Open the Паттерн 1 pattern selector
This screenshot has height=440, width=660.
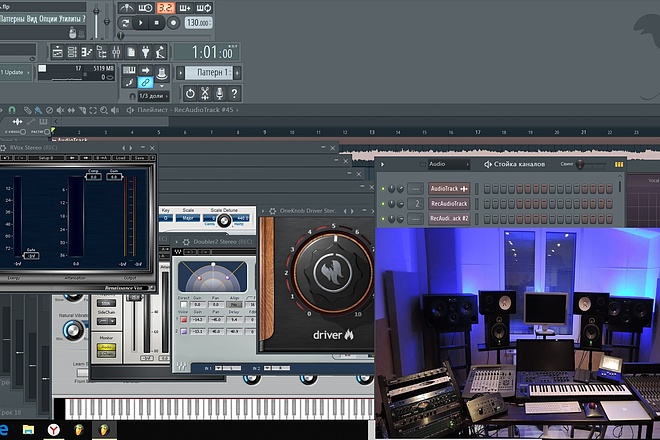[208, 73]
